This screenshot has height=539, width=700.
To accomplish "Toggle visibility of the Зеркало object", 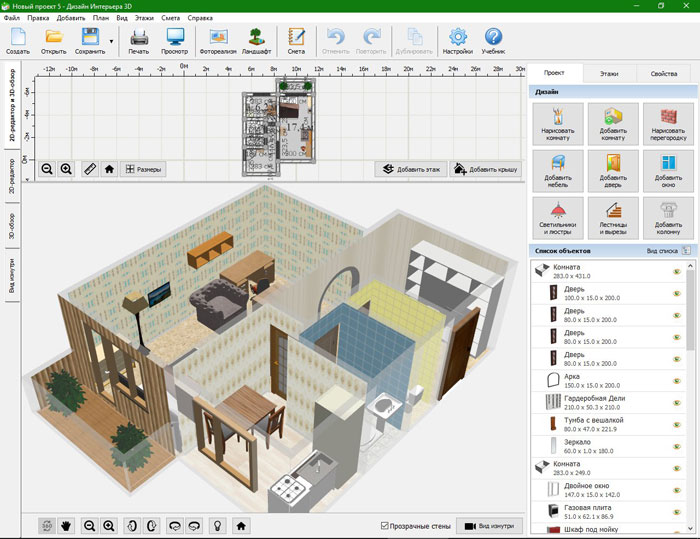I will [x=677, y=447].
